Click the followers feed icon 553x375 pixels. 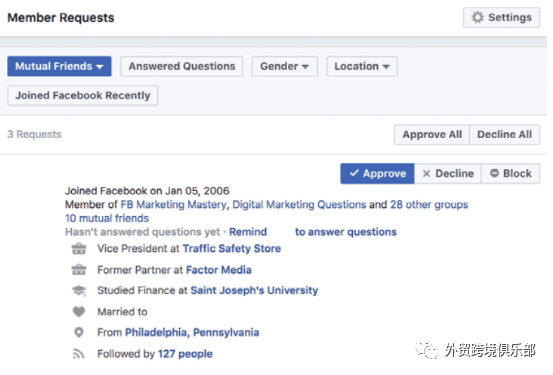click(79, 353)
